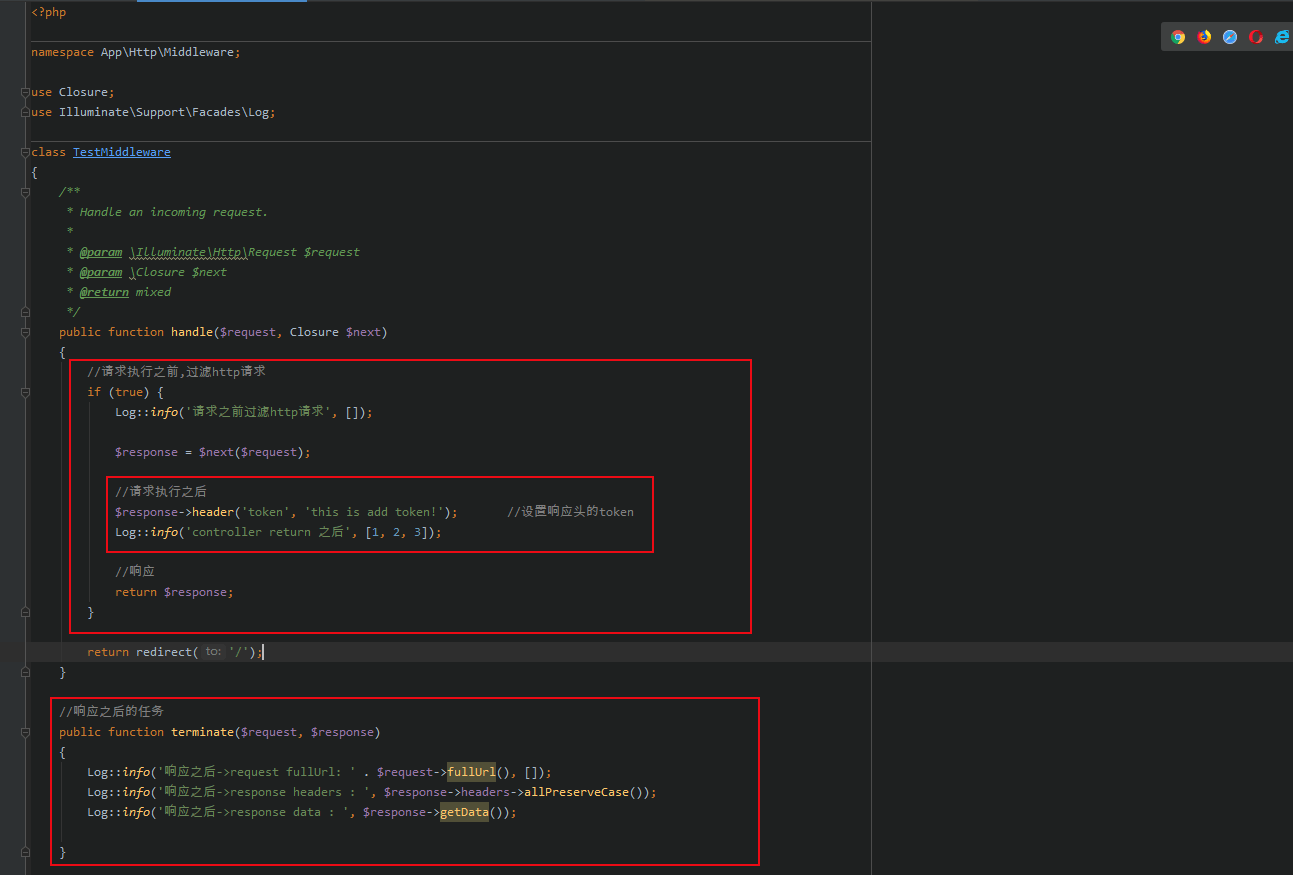Click '响应之后->response headers' string
Image resolution: width=1293 pixels, height=875 pixels.
tap(263, 792)
